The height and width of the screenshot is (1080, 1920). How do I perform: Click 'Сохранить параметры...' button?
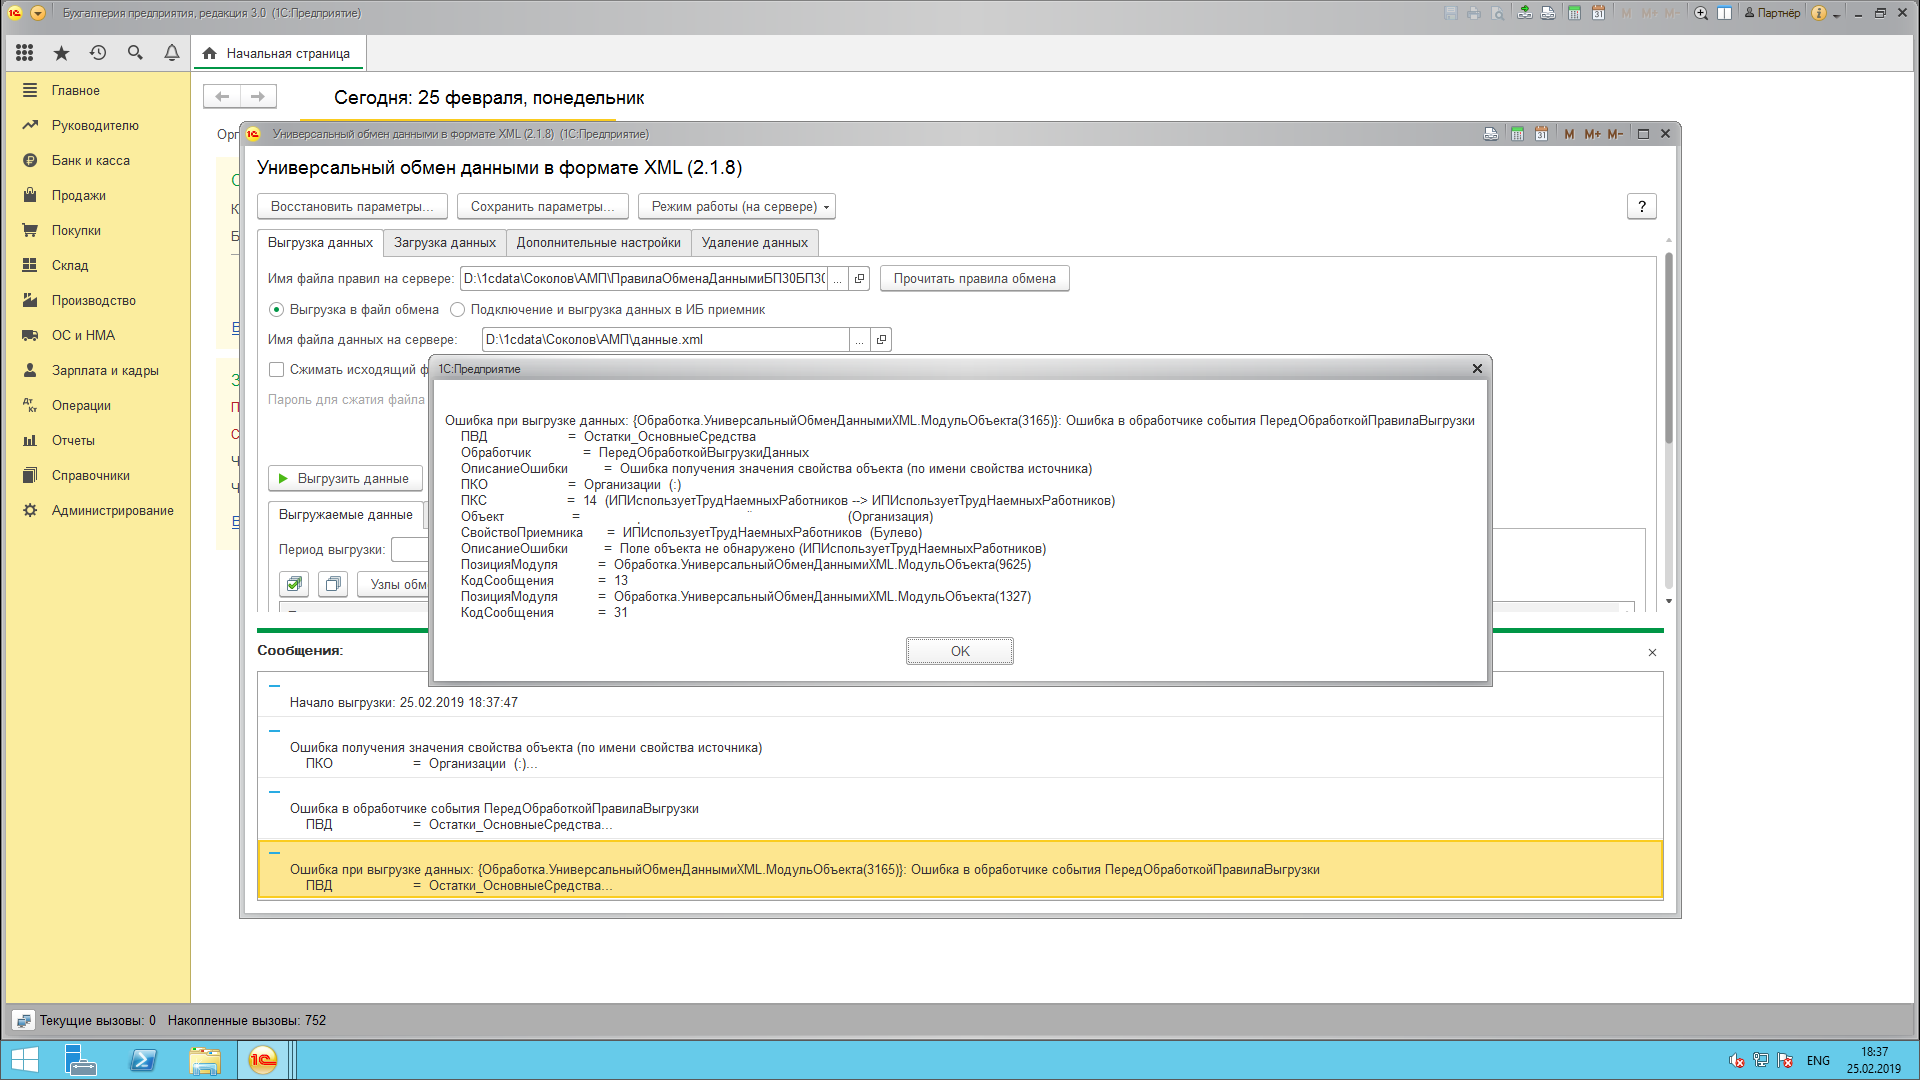coord(542,207)
